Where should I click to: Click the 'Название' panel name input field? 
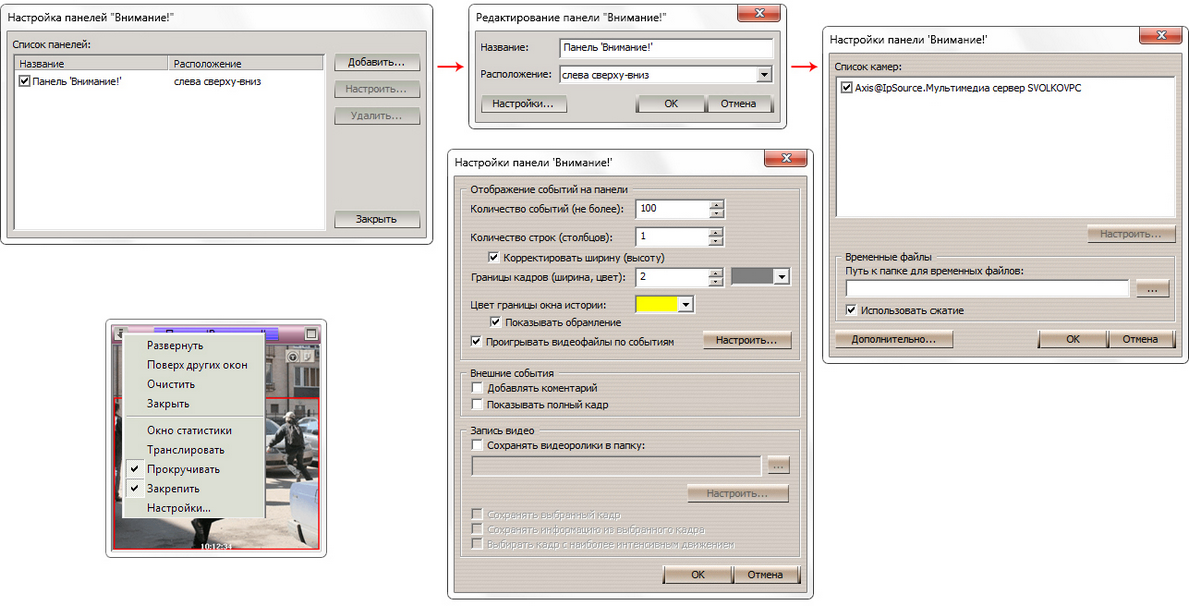tap(666, 48)
